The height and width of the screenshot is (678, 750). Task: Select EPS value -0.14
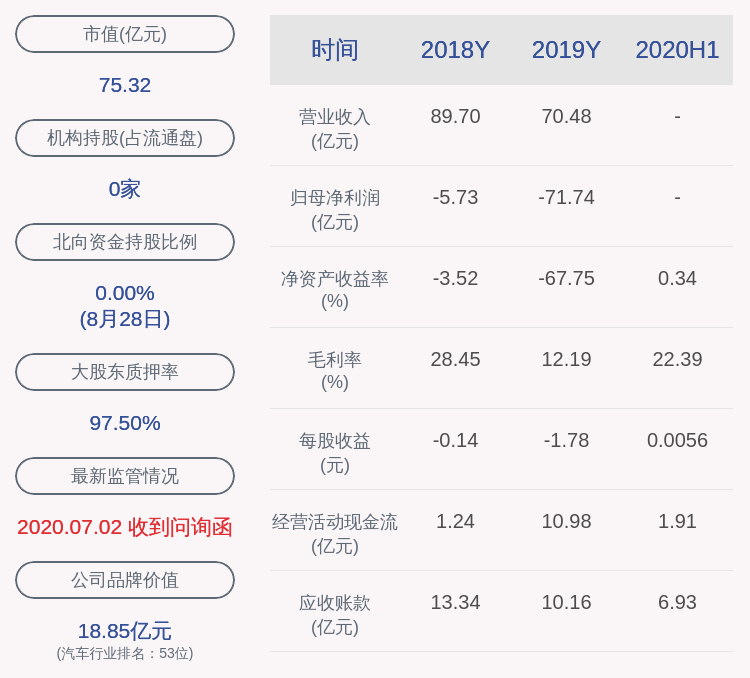coord(455,440)
